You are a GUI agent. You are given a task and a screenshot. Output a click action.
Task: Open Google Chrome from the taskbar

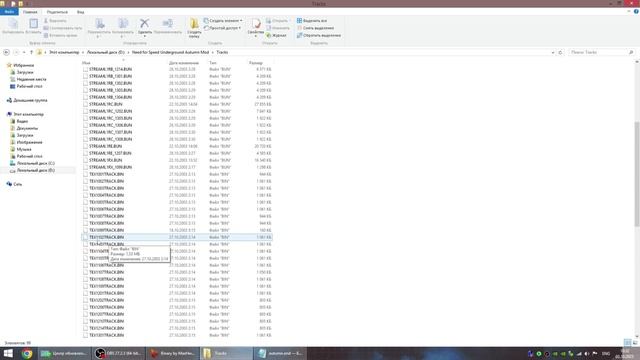[x=27, y=353]
